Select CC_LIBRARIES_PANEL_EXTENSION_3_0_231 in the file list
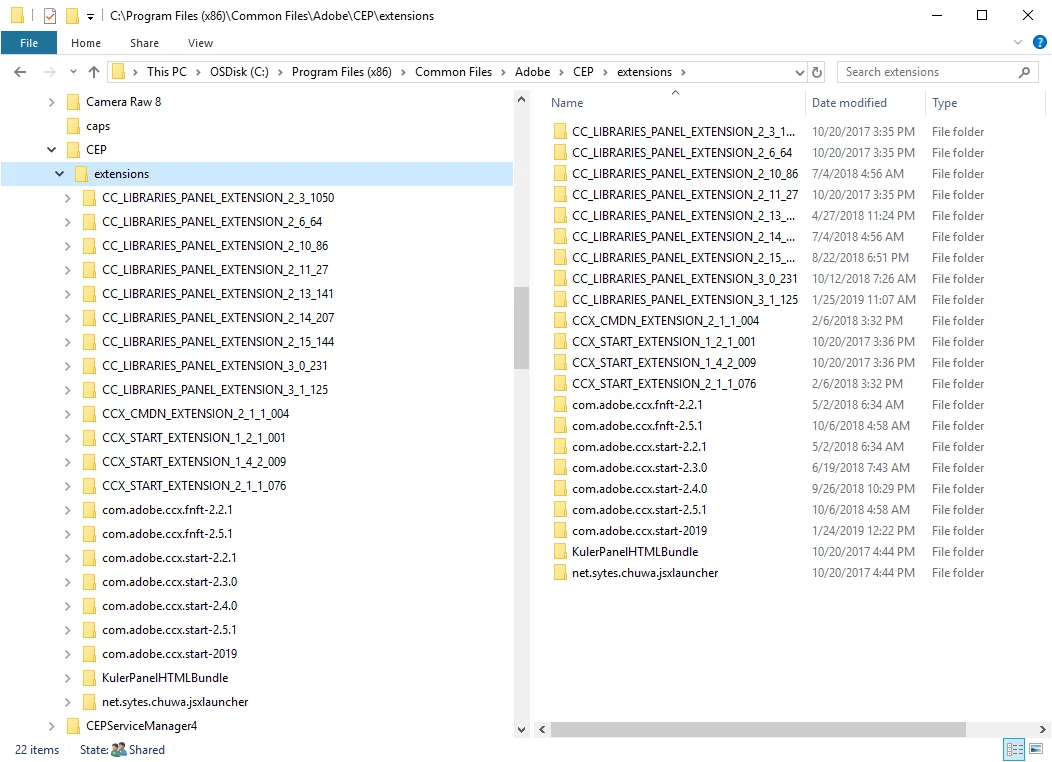 [x=684, y=278]
